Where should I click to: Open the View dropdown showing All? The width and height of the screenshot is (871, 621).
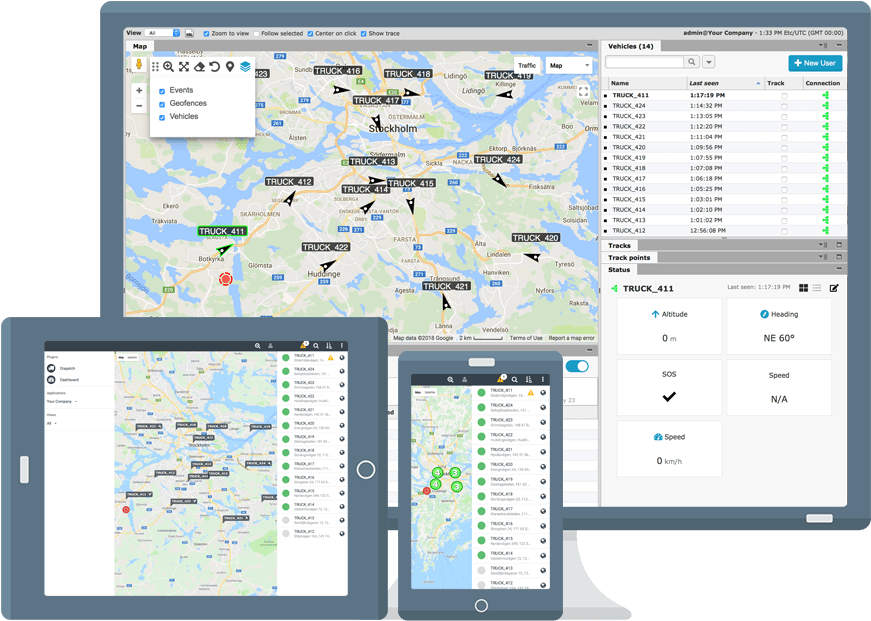(161, 32)
